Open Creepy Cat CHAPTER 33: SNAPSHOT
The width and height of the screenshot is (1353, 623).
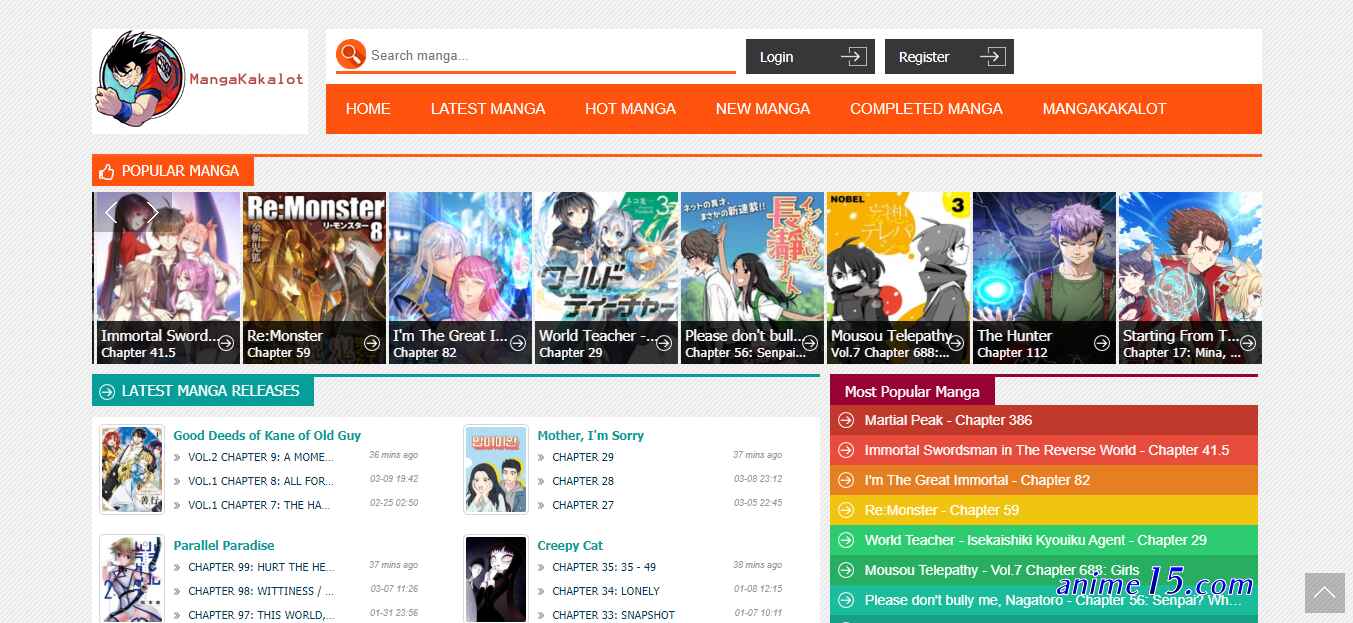[x=613, y=615]
